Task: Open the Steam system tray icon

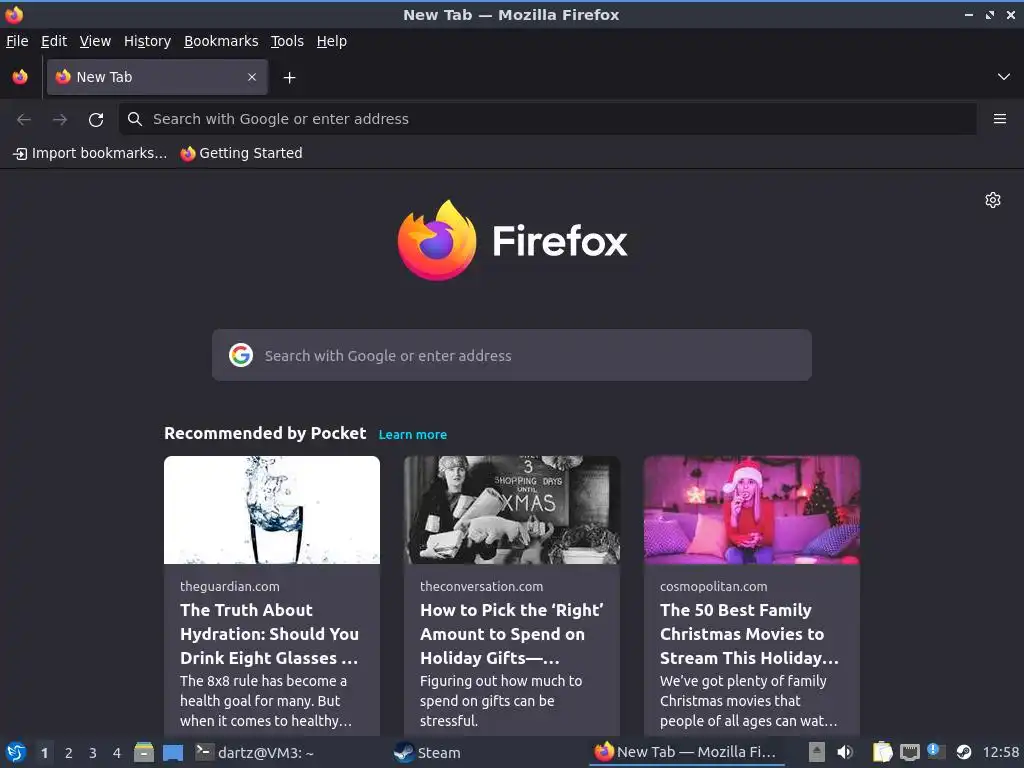Action: (x=964, y=753)
